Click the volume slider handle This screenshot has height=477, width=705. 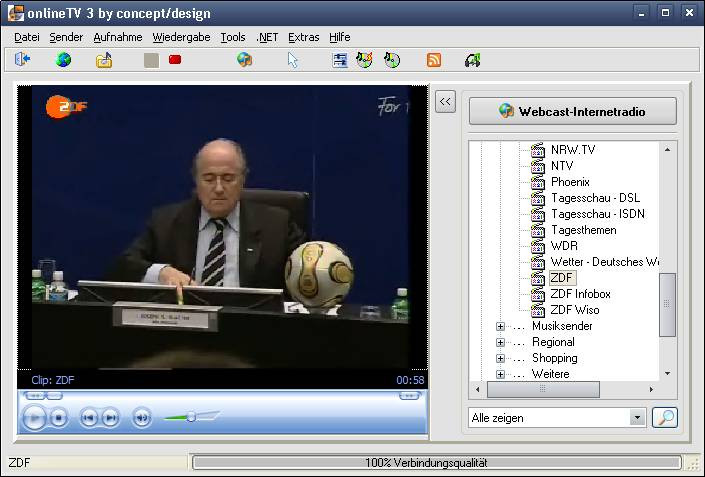[x=191, y=417]
